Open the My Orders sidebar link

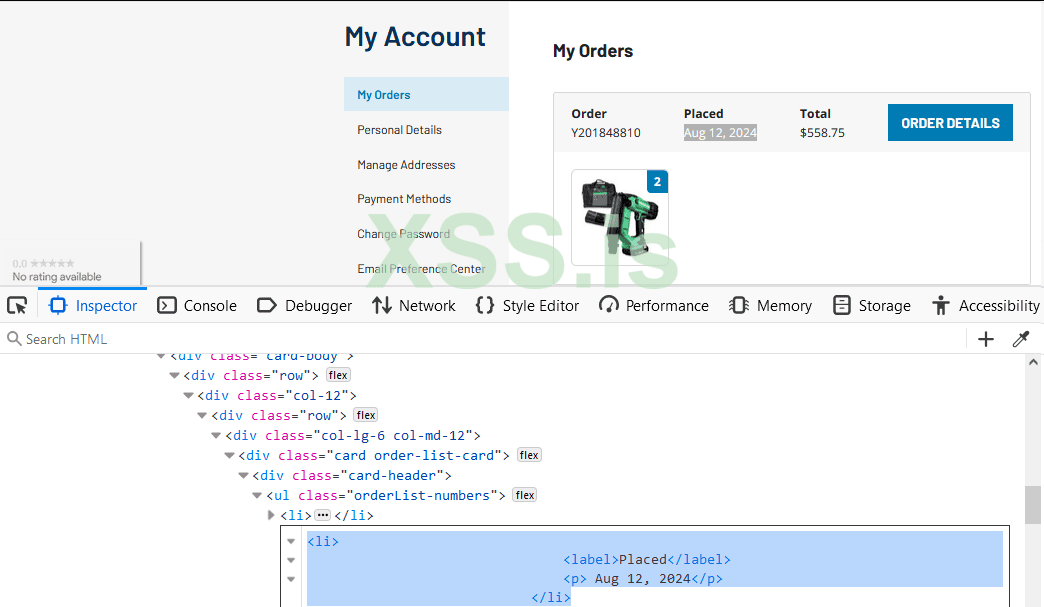pos(426,95)
